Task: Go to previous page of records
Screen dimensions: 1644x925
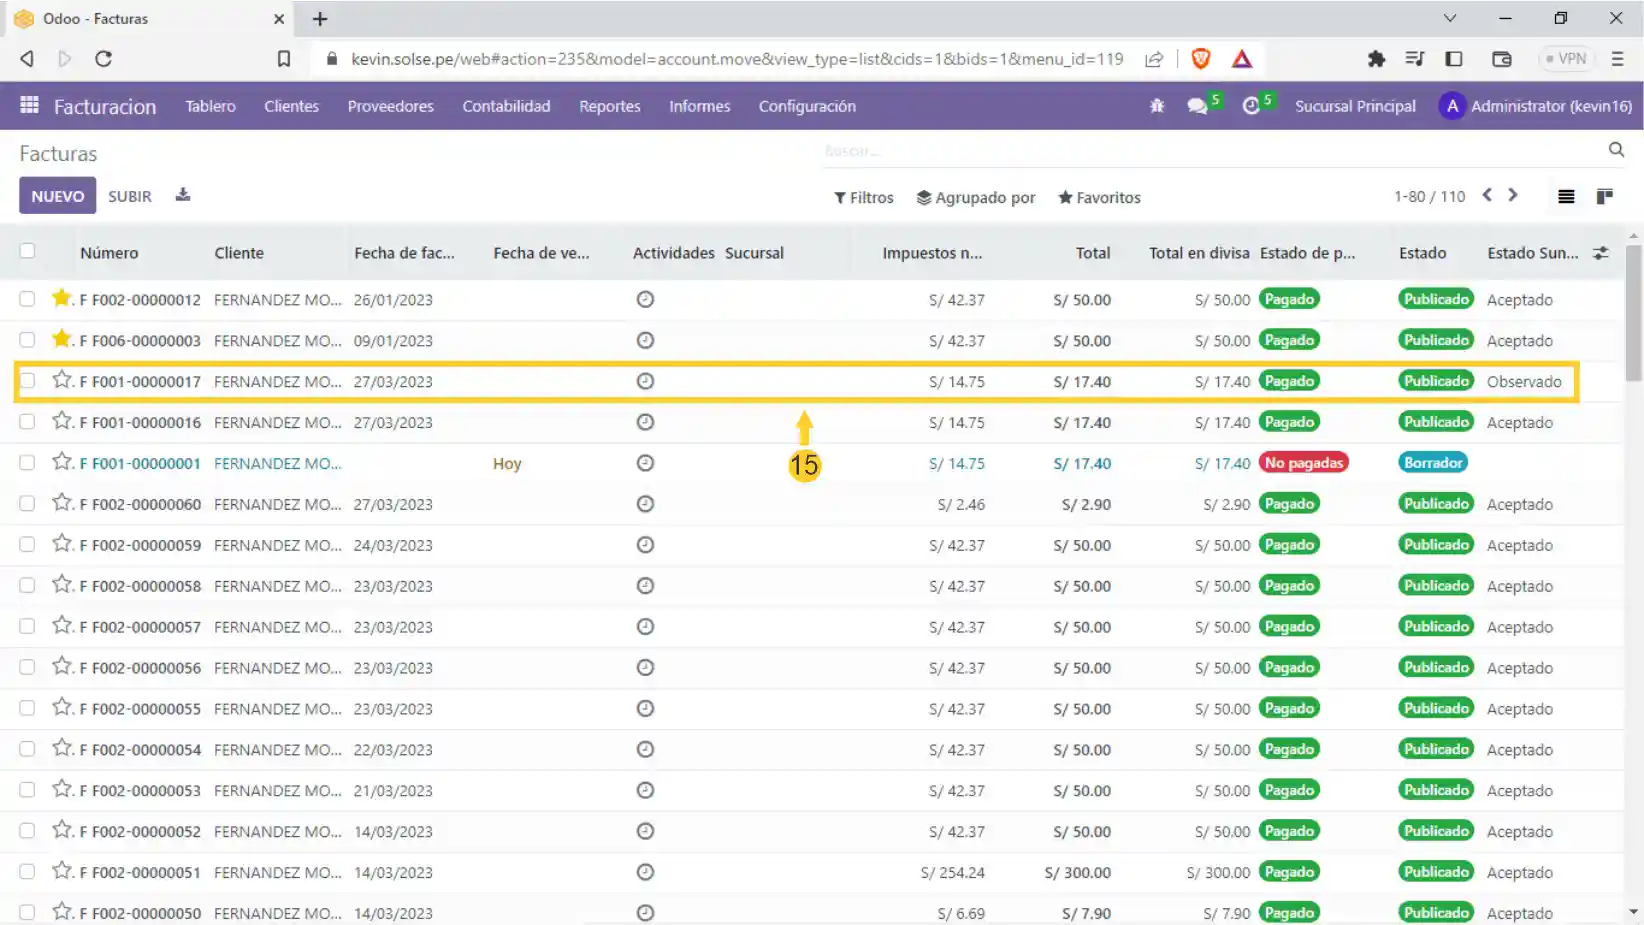Action: point(1487,196)
